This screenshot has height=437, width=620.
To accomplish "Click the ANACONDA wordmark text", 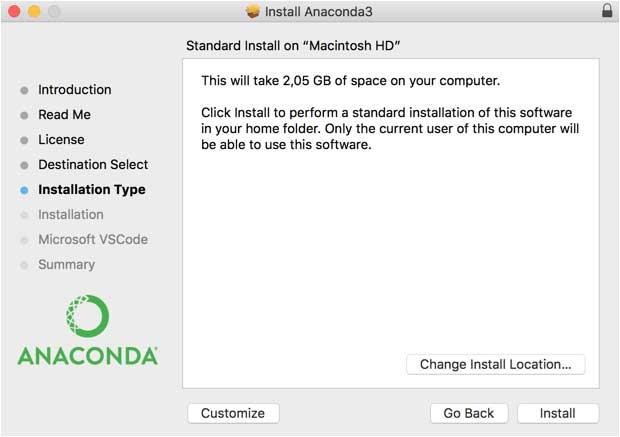I will coord(88,355).
